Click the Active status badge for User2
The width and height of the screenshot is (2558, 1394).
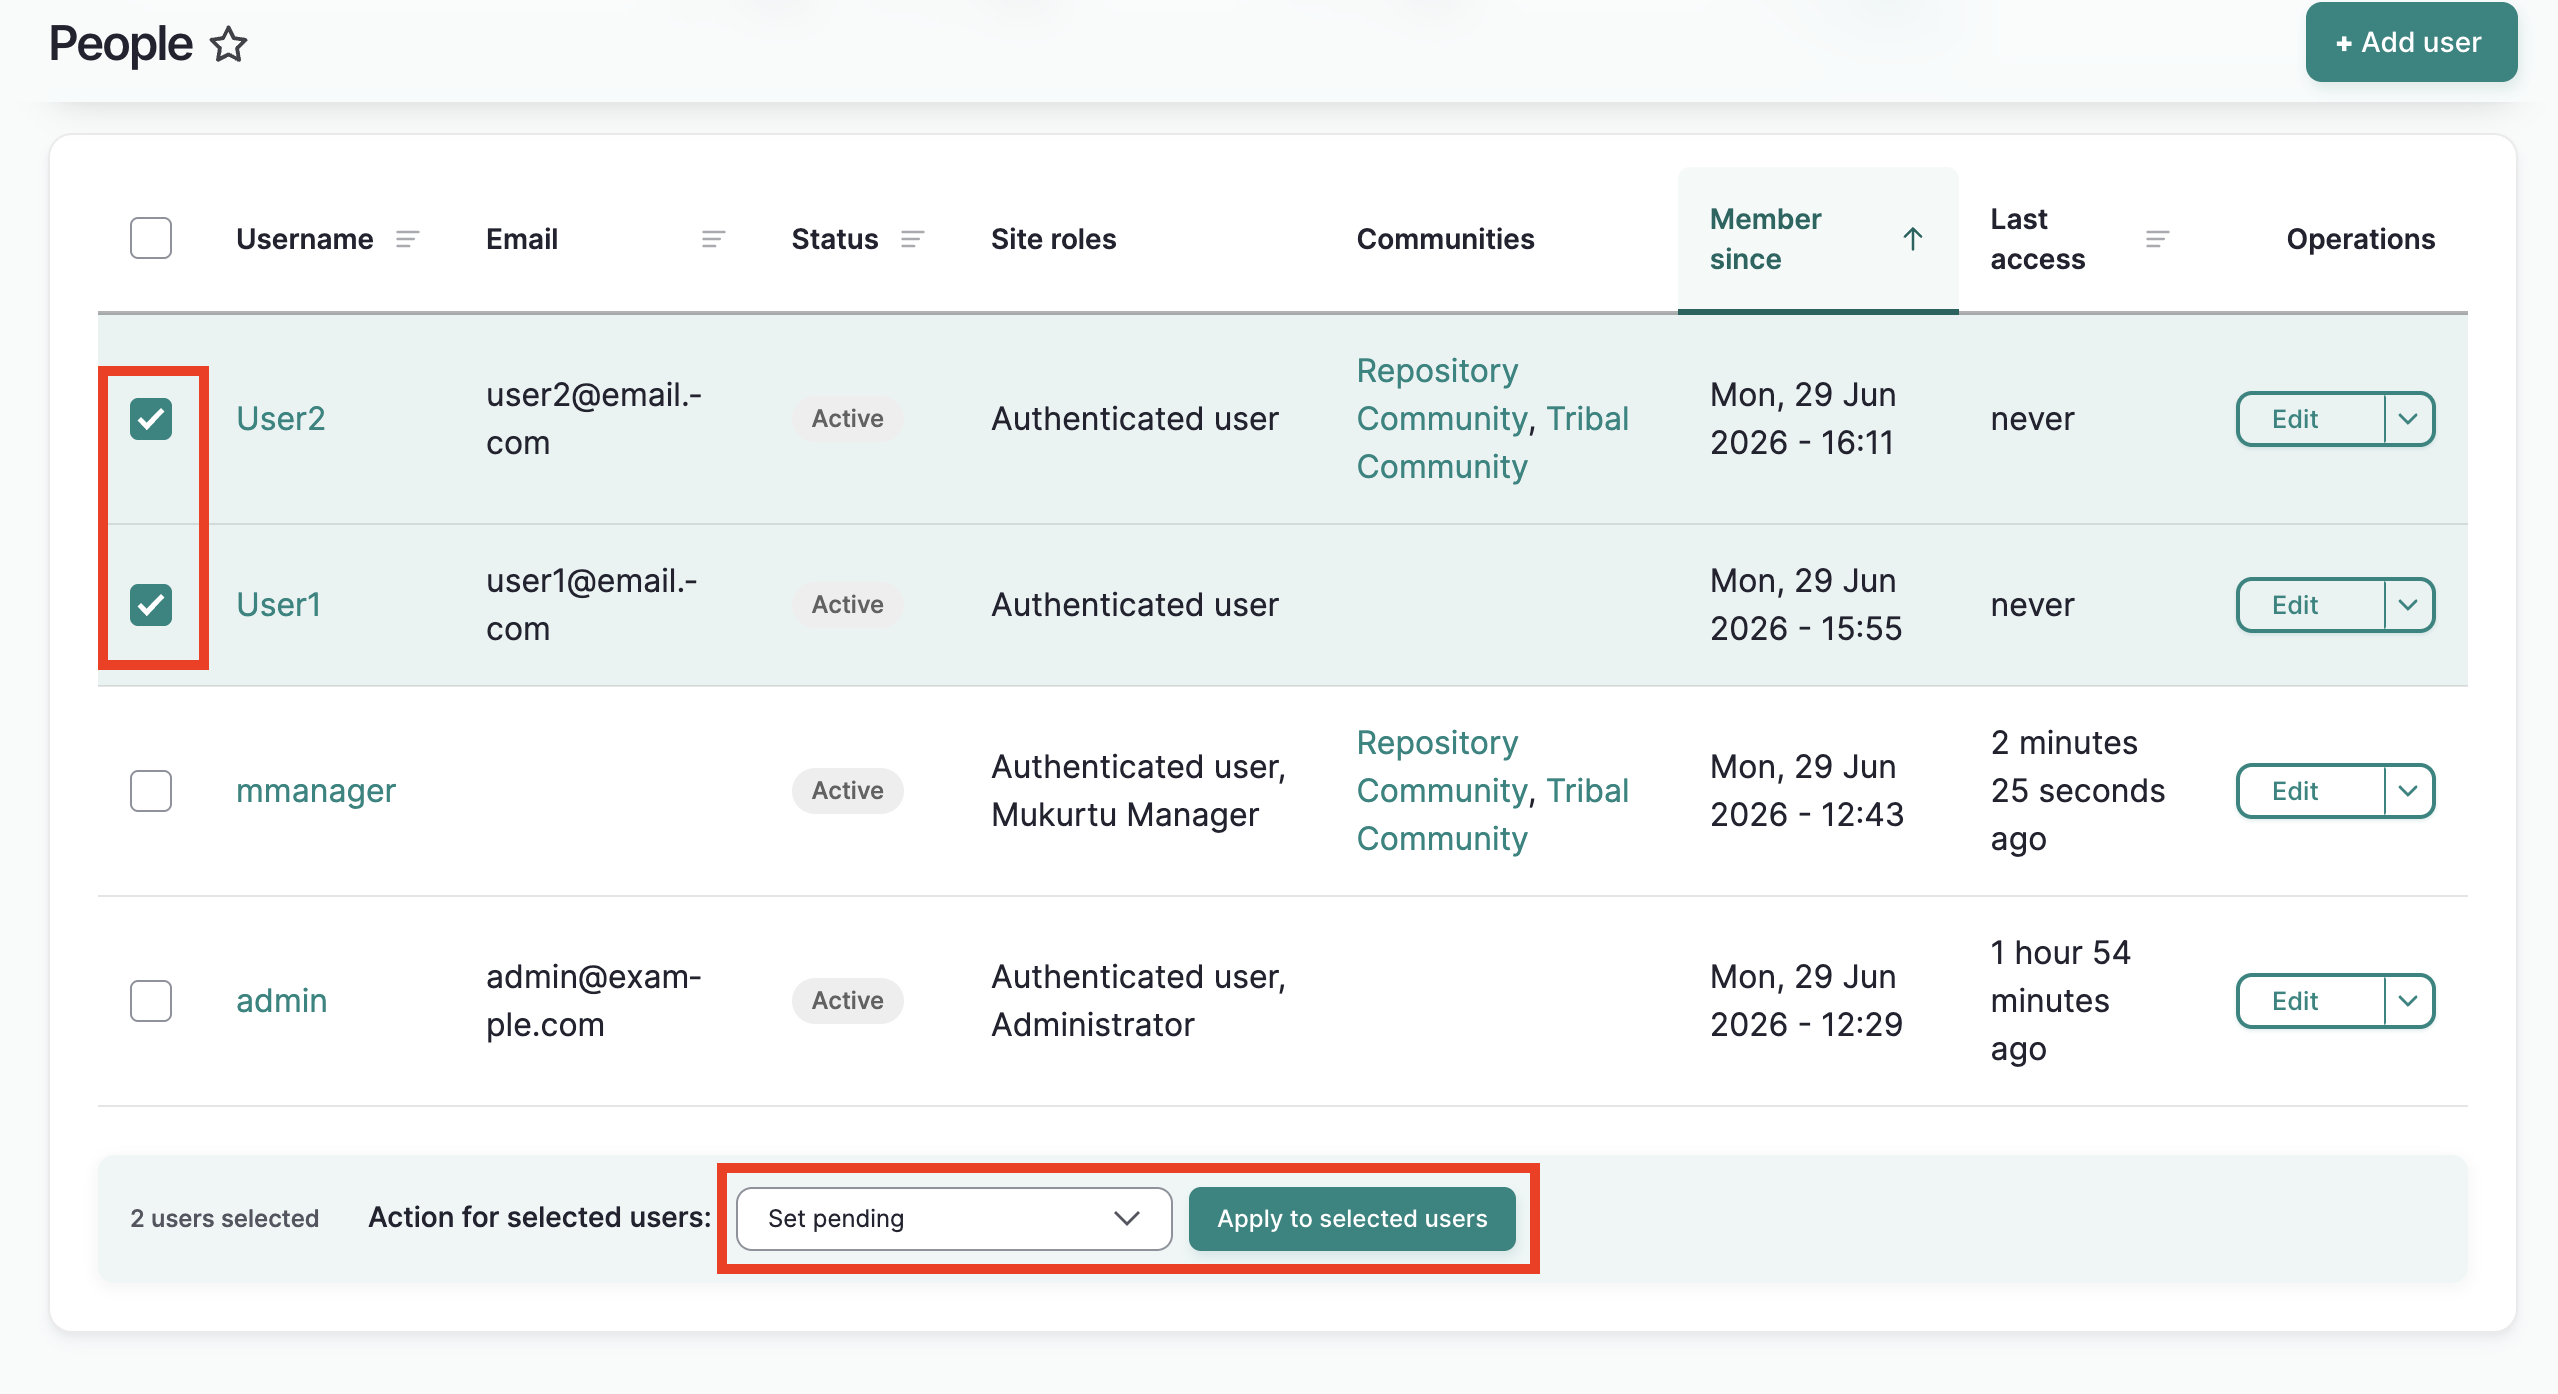click(x=848, y=418)
